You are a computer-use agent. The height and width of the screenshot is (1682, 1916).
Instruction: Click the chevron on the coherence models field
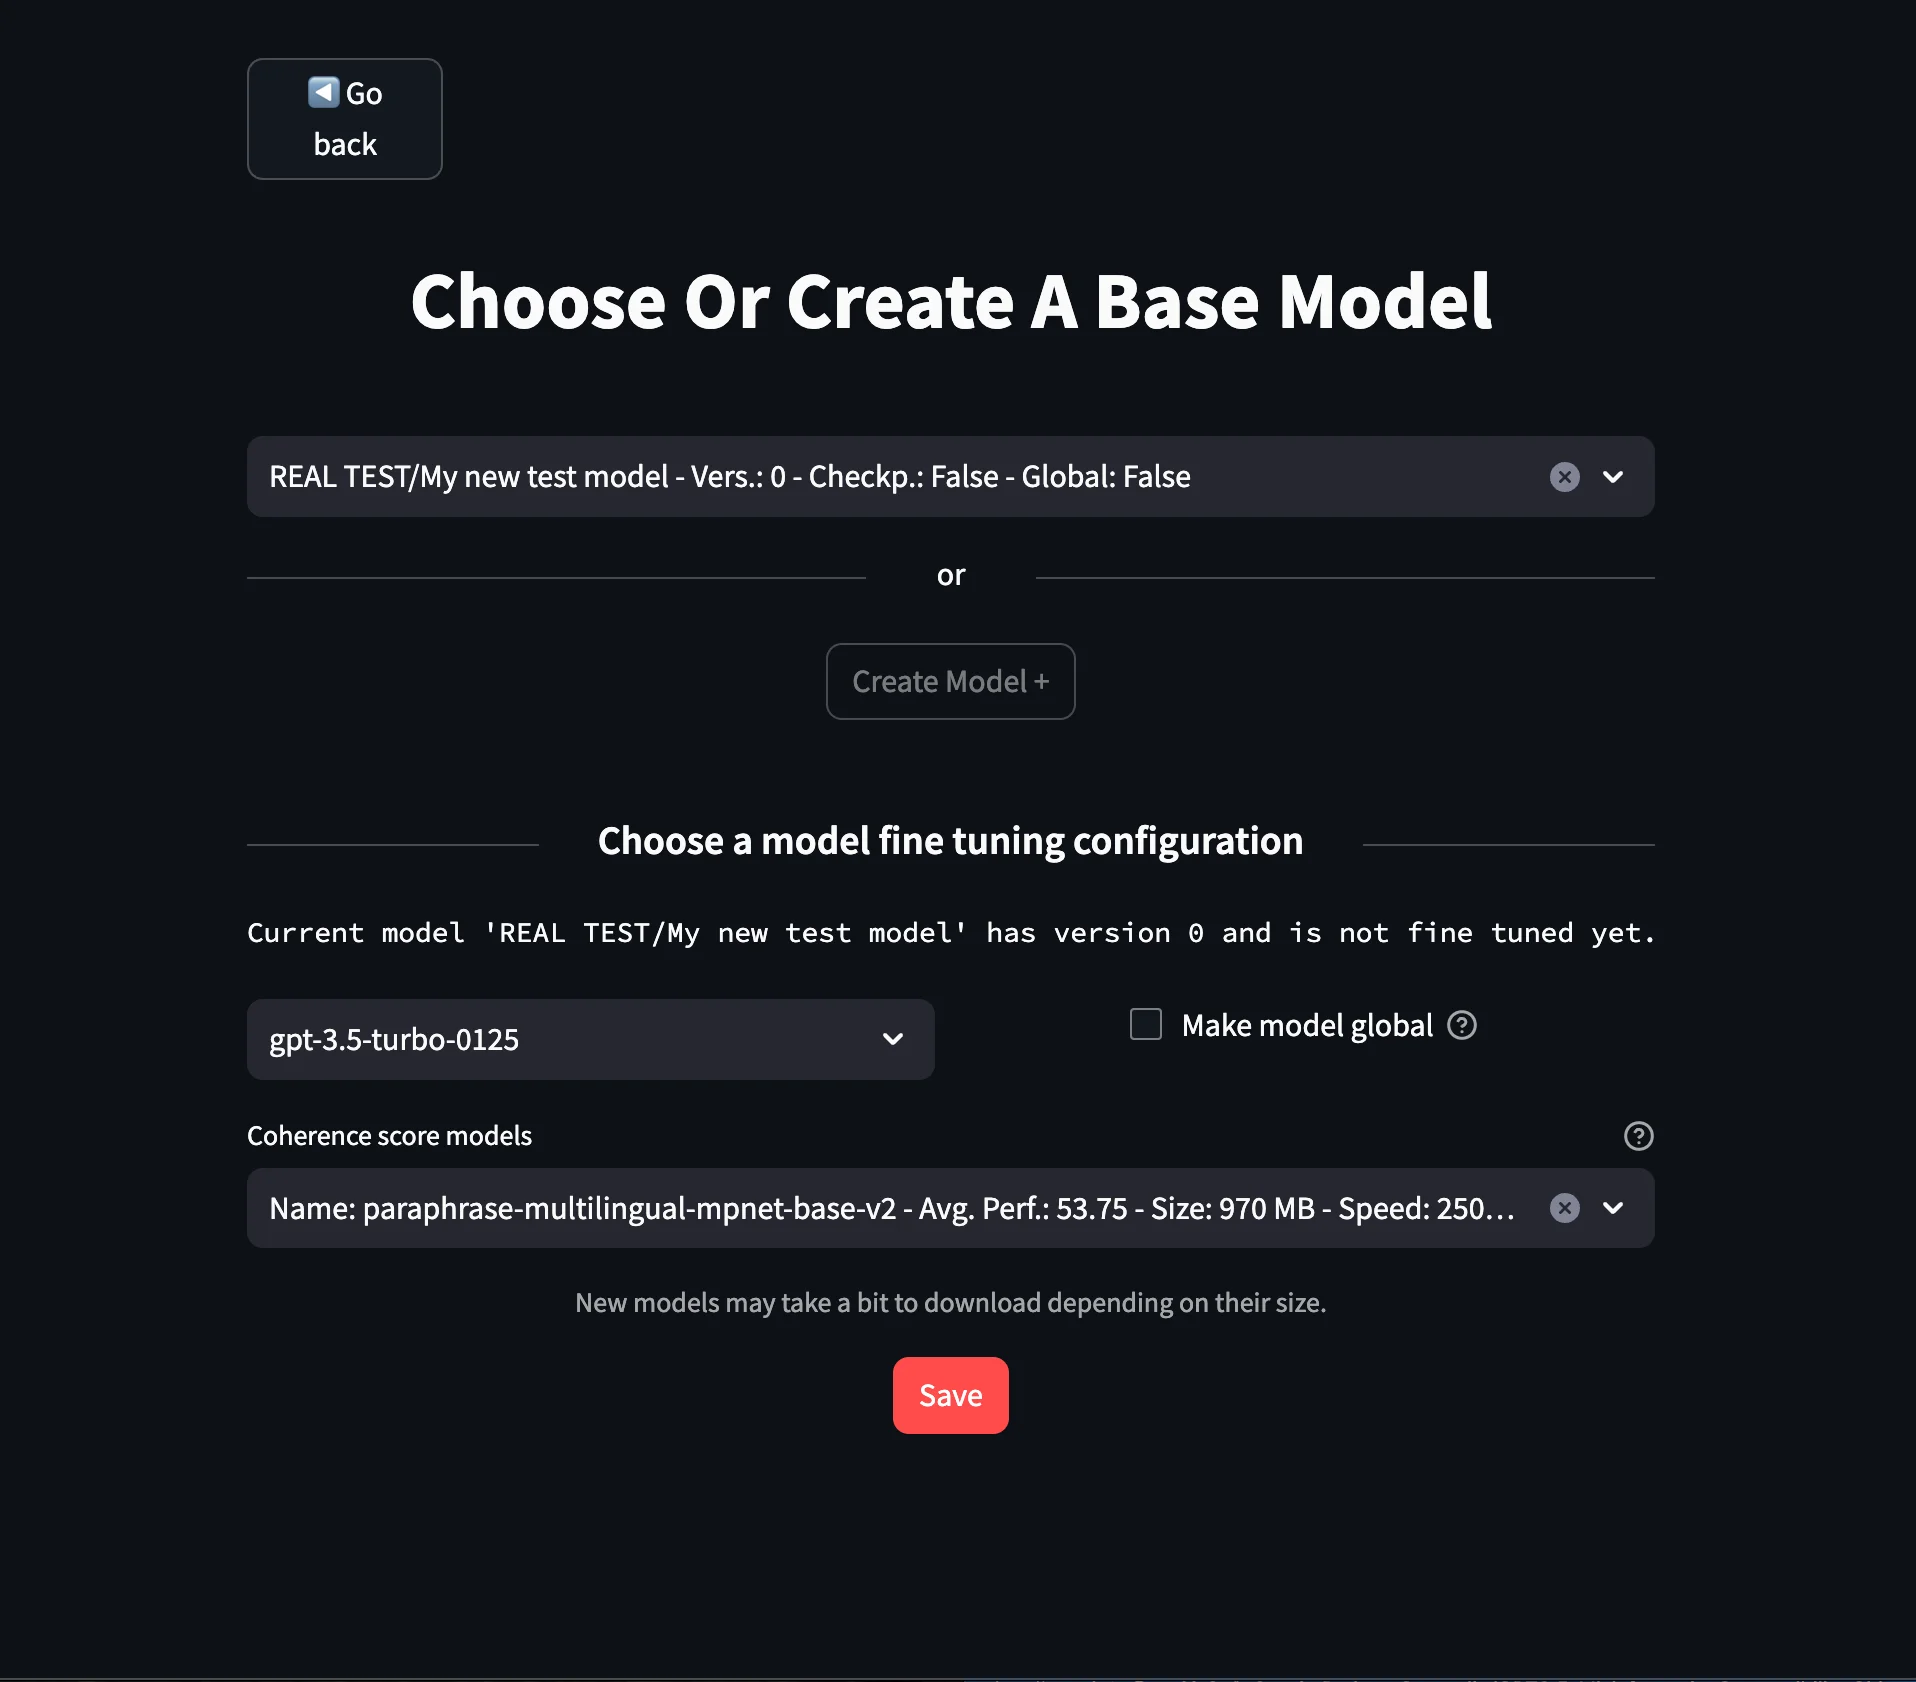coord(1612,1208)
